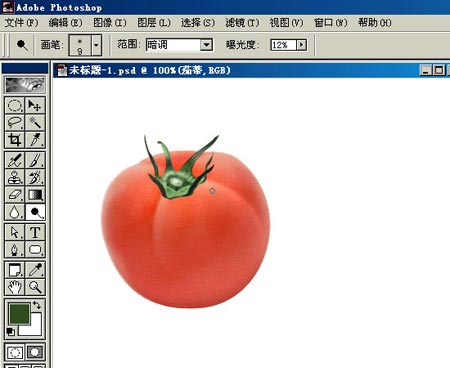This screenshot has height=368, width=450.
Task: Click the 12% exposure input field
Action: (x=283, y=45)
